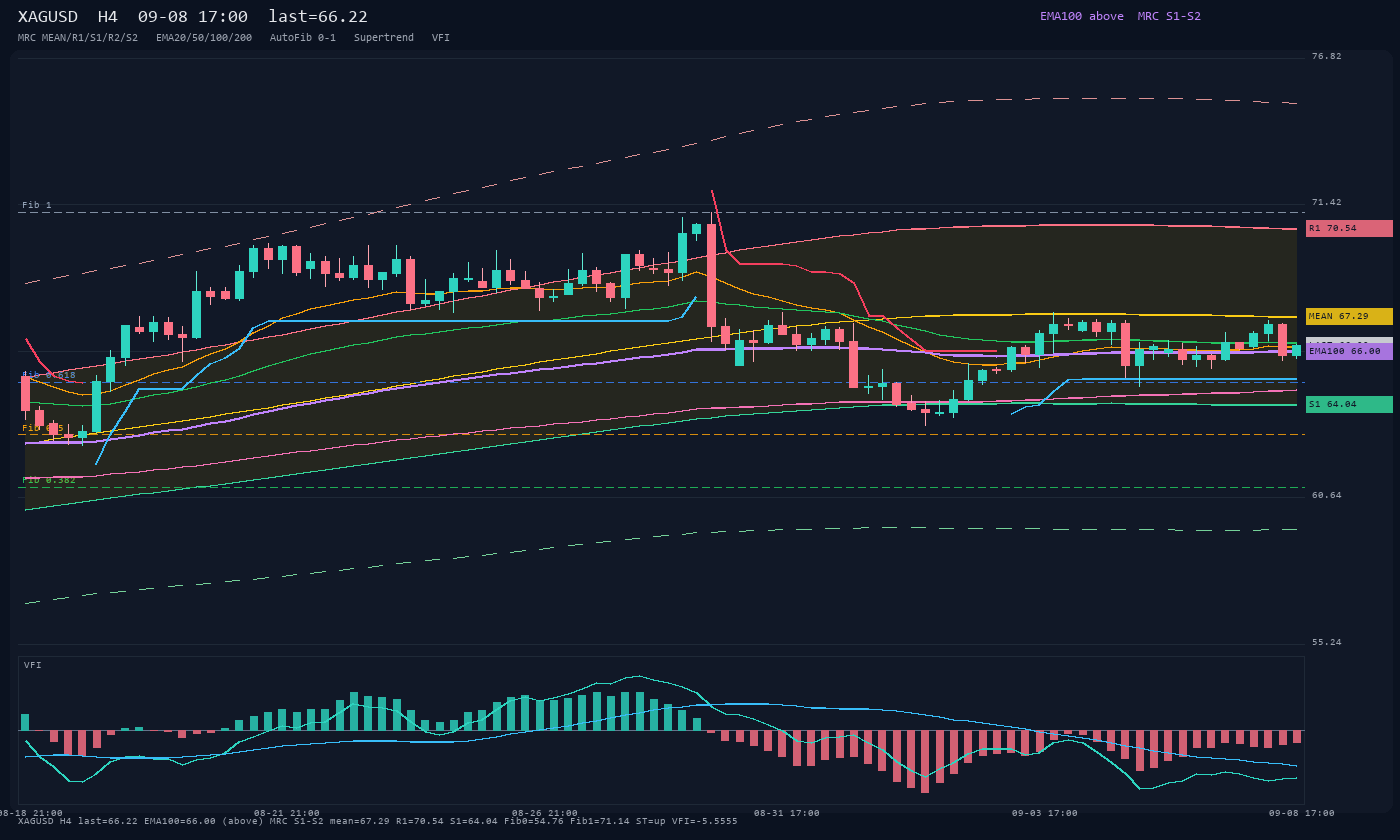Select the VFI label in the indicator list
1400x840 pixels.
[x=441, y=38]
